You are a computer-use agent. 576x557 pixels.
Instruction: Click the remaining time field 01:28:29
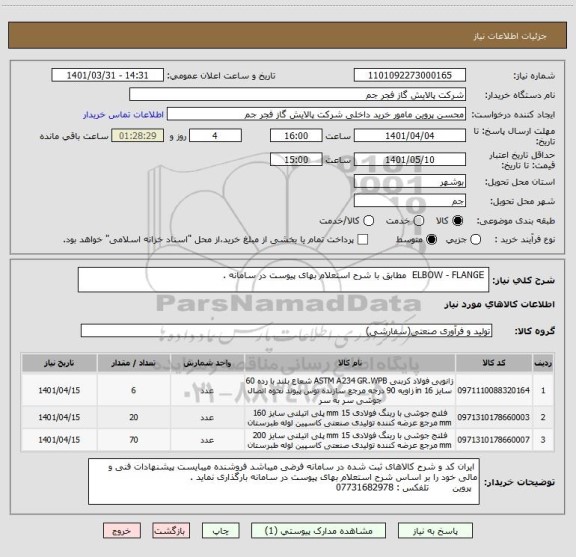(138, 136)
